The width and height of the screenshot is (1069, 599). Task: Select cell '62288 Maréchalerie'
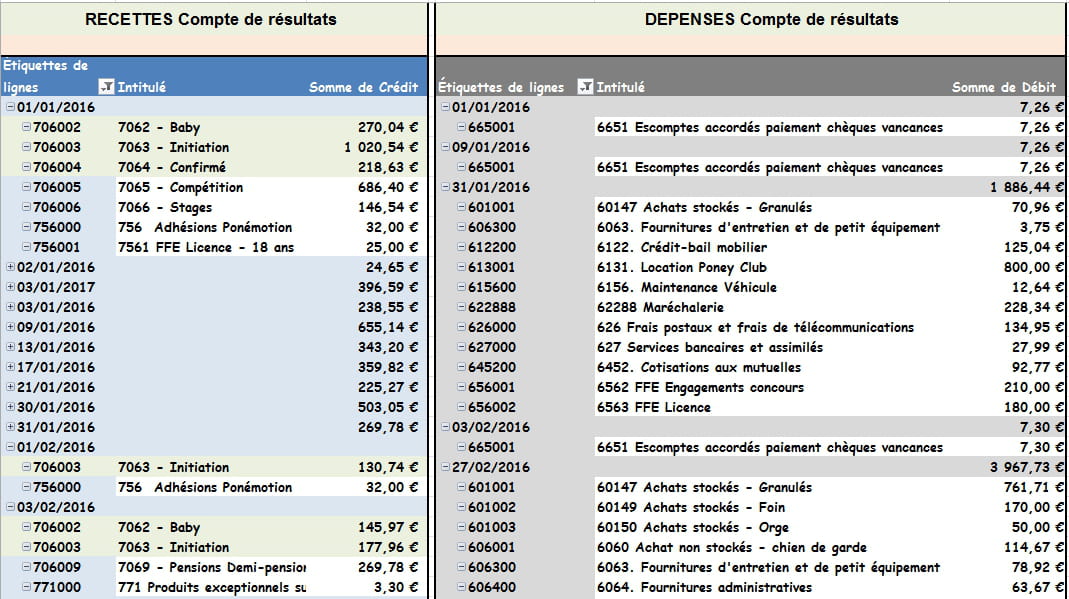click(660, 307)
